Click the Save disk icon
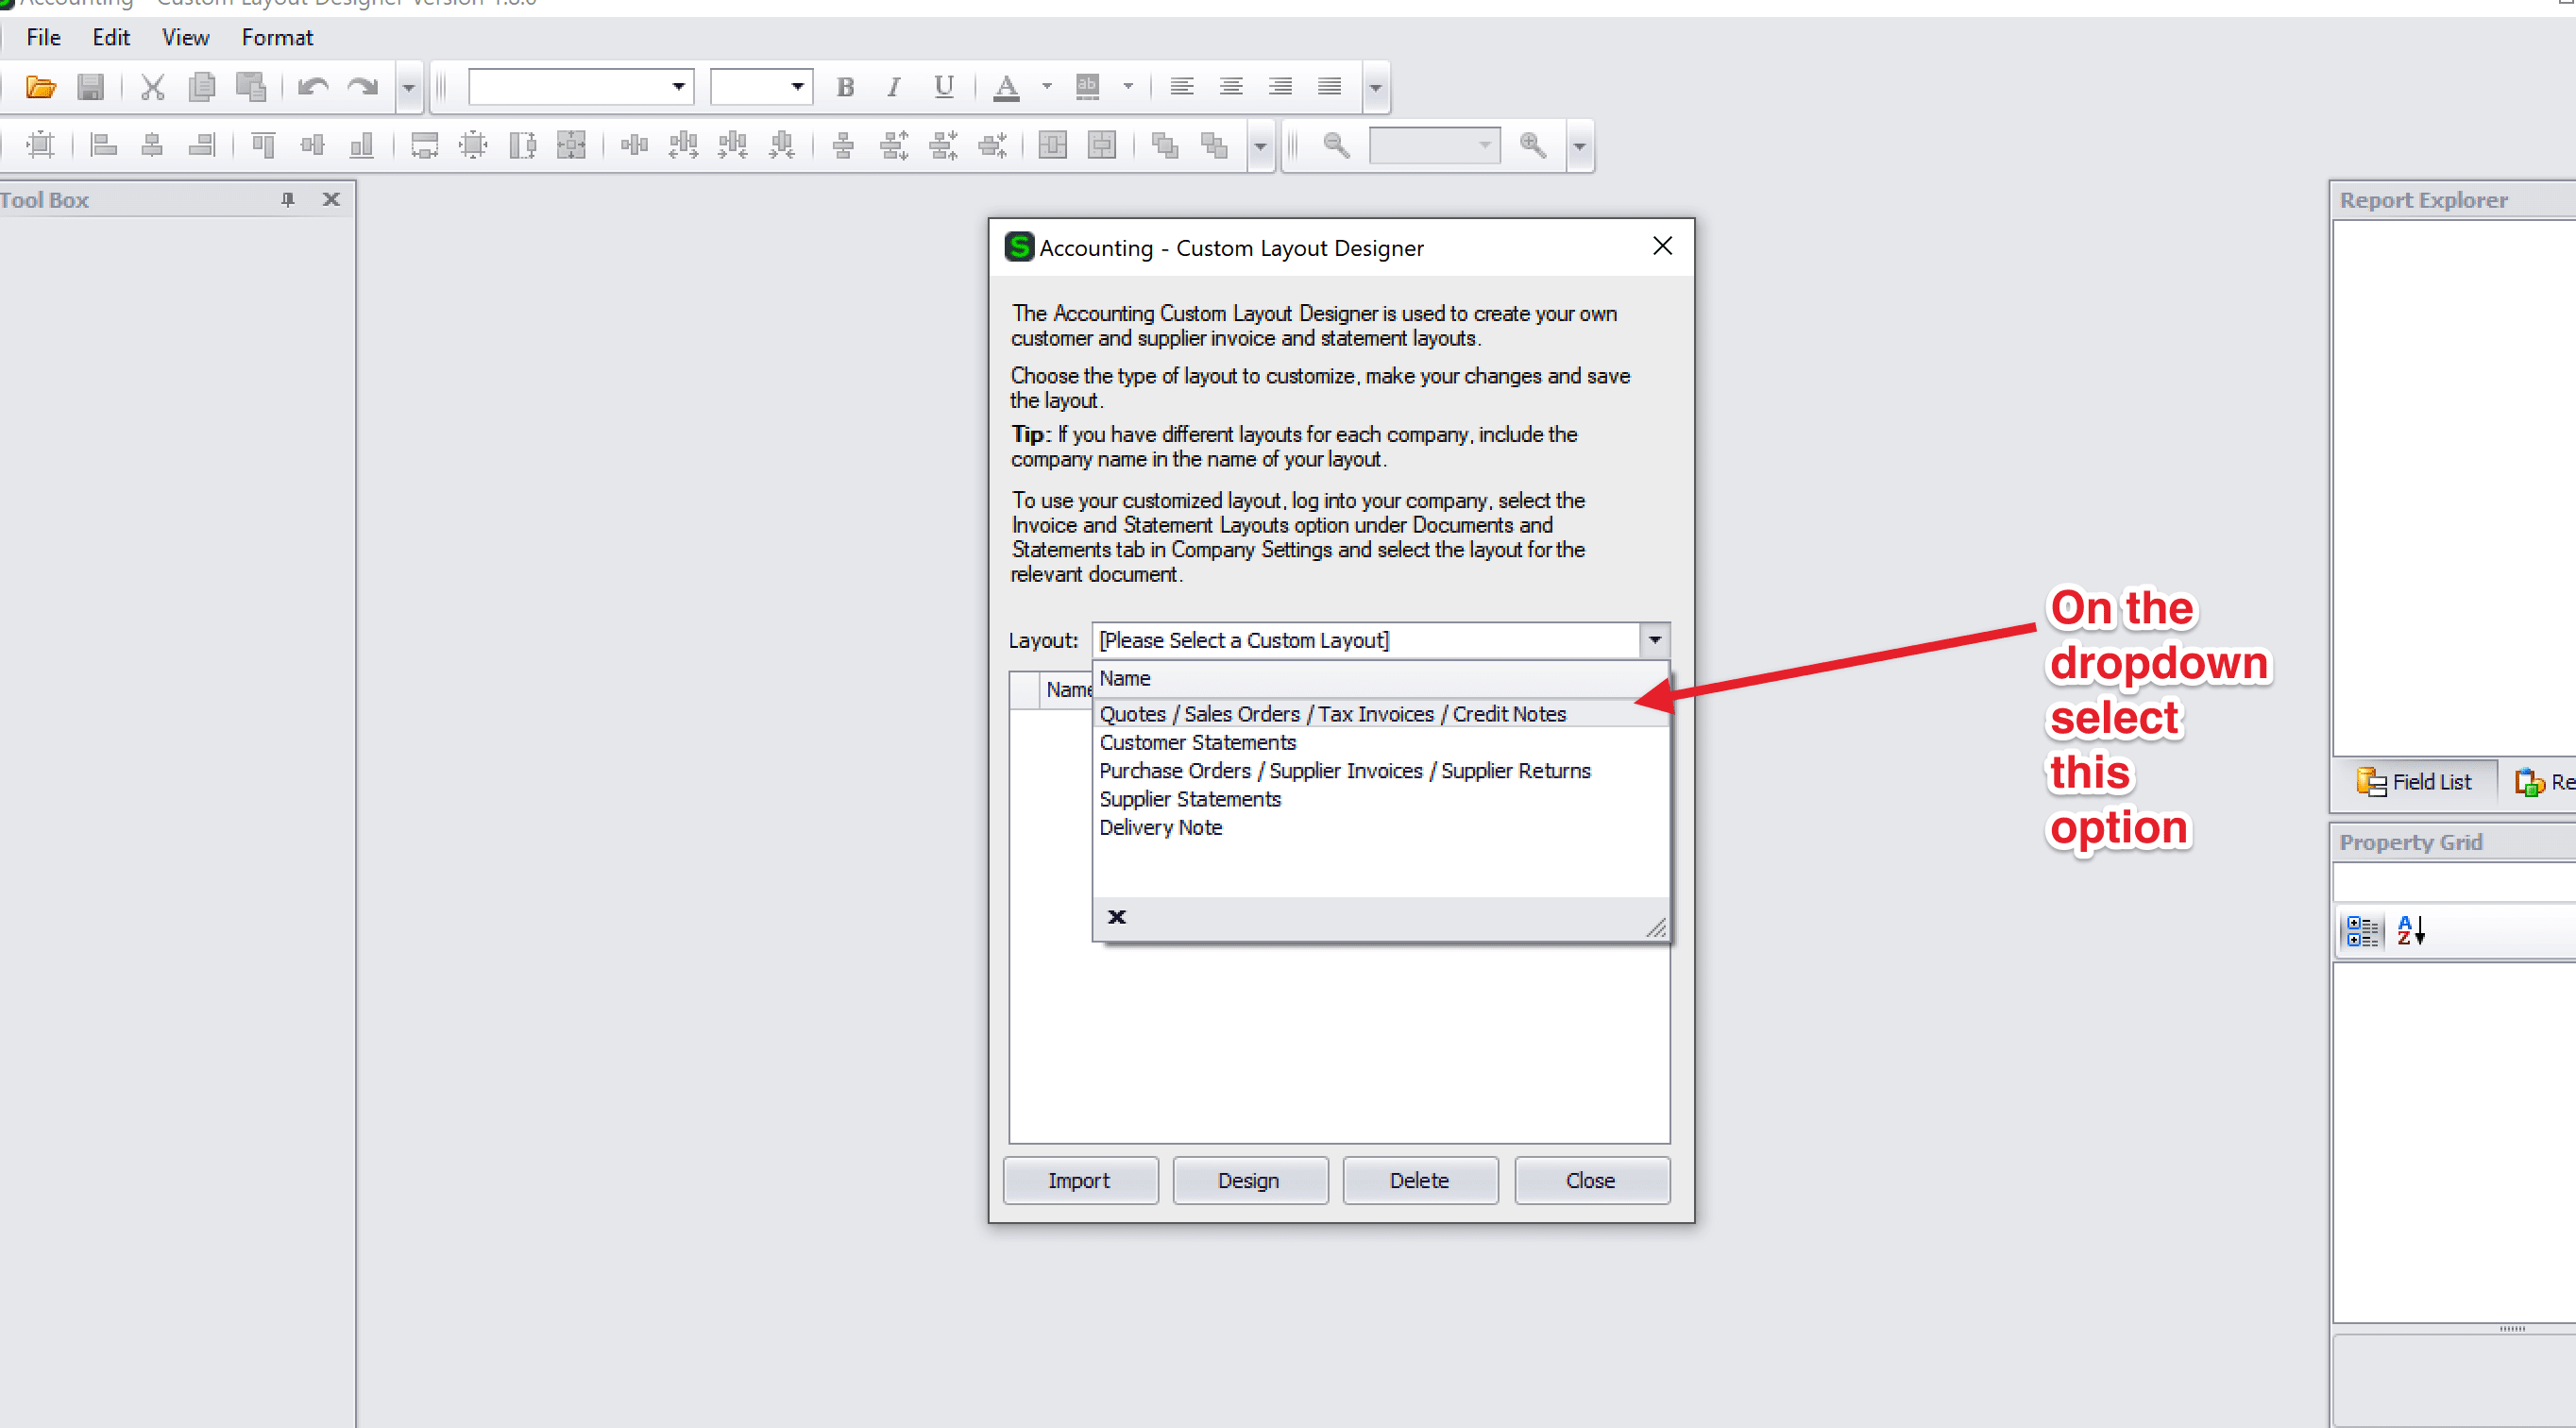 point(90,87)
